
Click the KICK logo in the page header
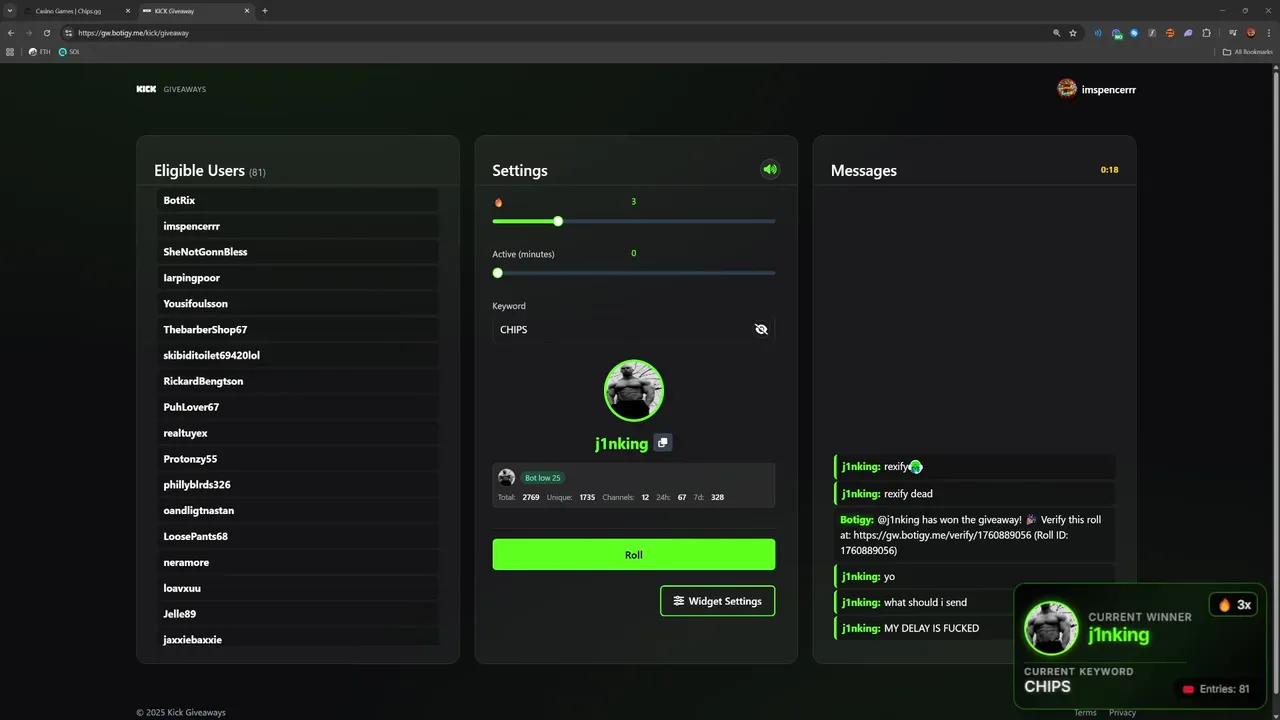click(146, 89)
